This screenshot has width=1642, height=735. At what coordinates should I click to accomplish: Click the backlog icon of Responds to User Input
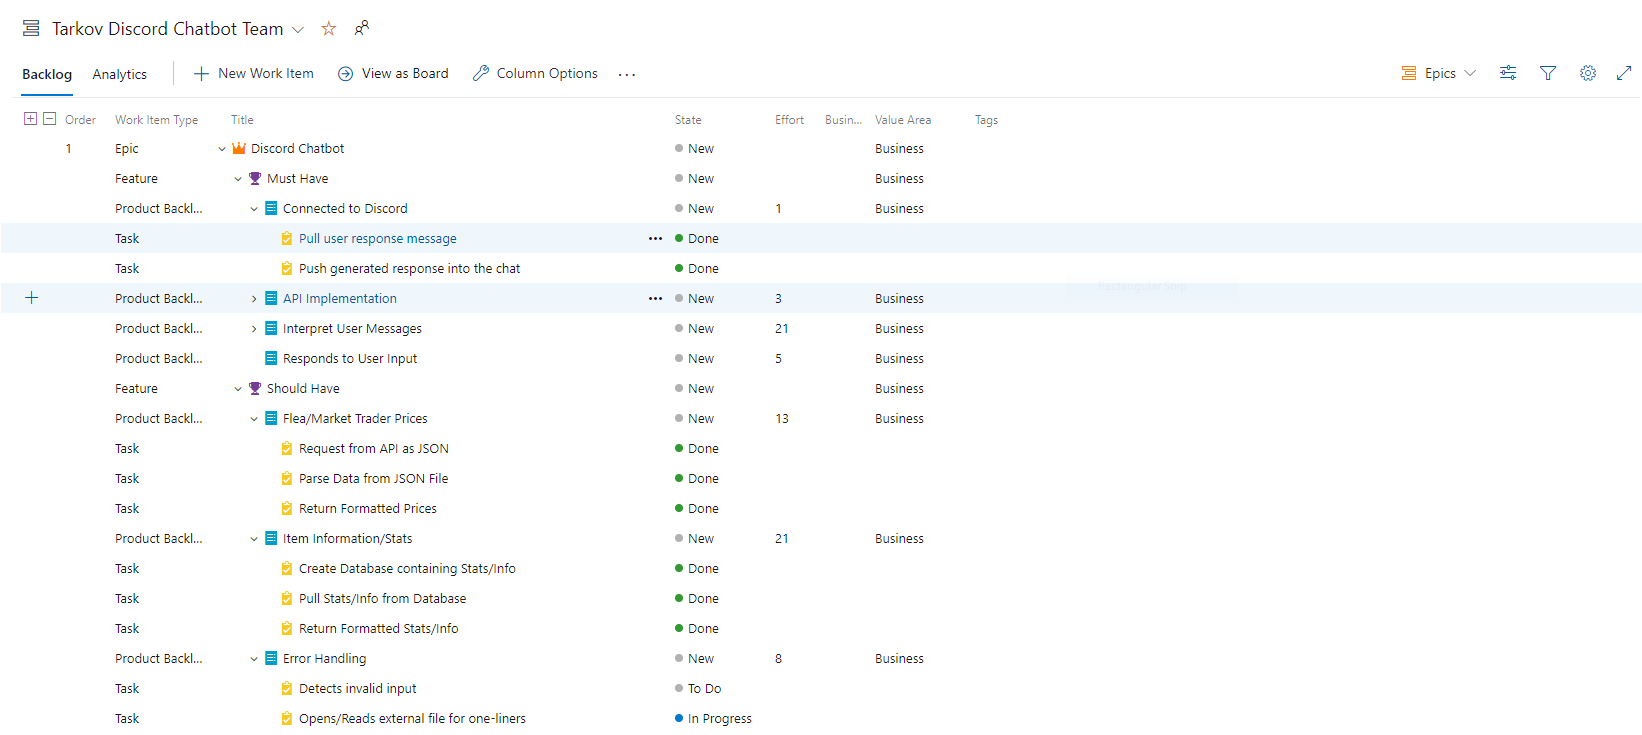pyautogui.click(x=271, y=358)
